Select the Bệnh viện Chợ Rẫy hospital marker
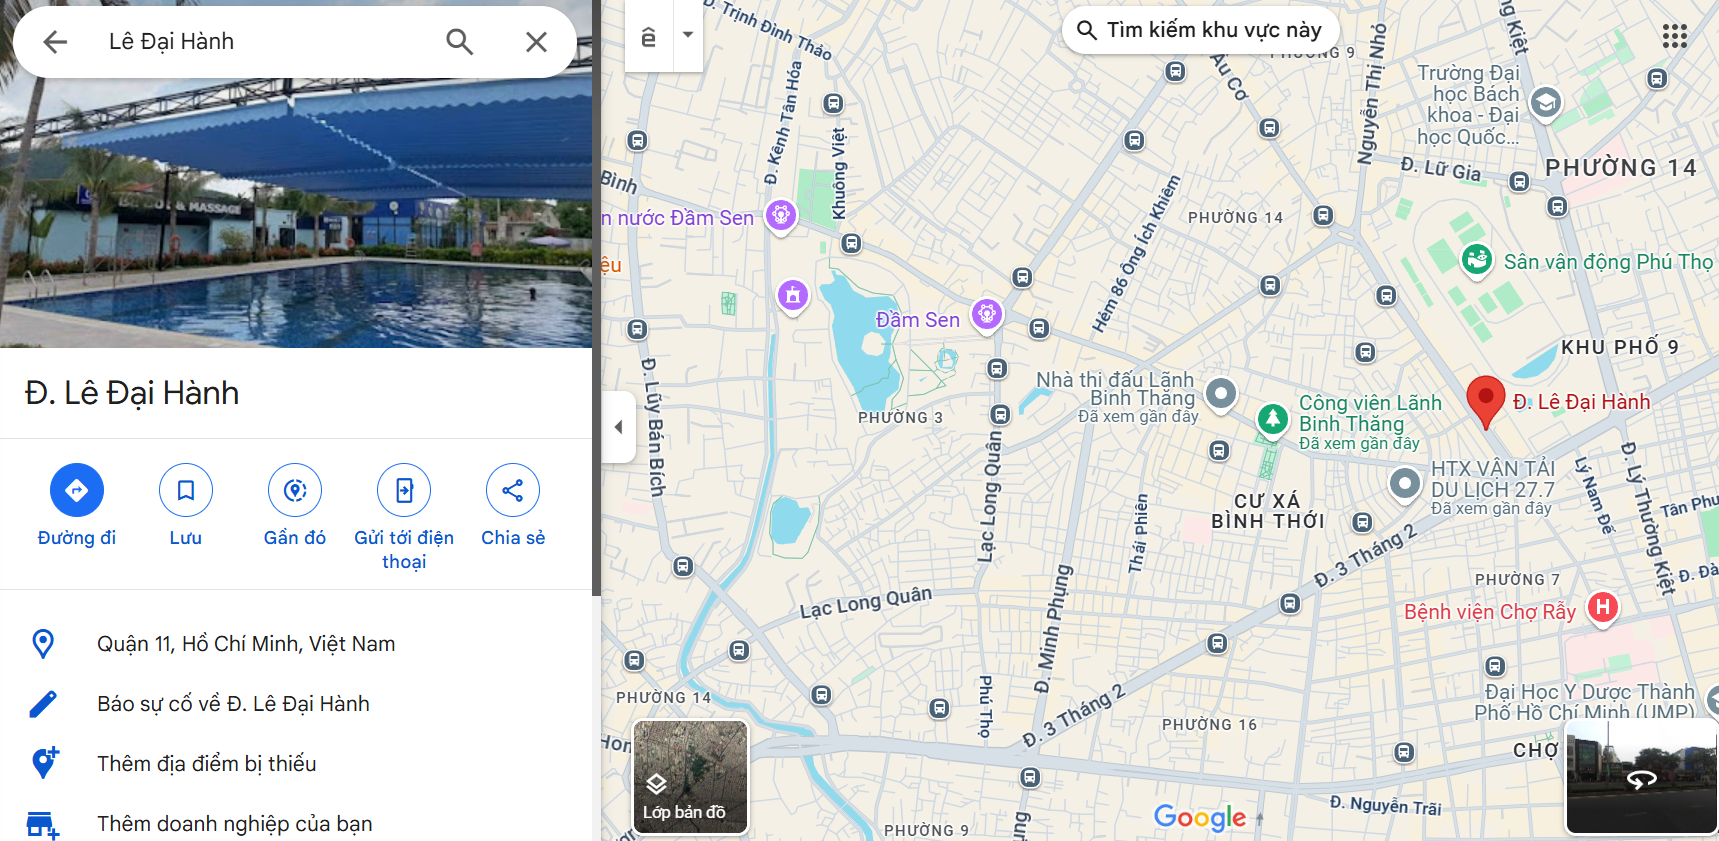The height and width of the screenshot is (841, 1719). [x=1603, y=607]
